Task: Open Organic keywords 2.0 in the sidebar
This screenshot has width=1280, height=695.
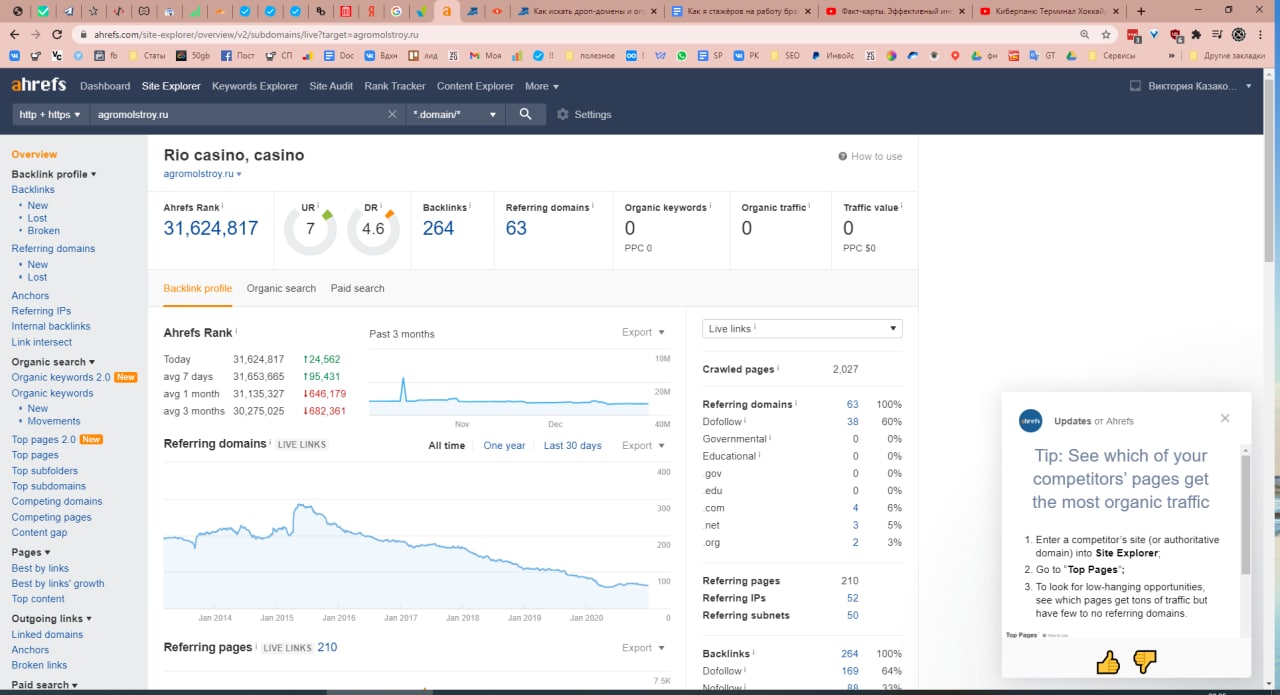Action: [x=61, y=377]
